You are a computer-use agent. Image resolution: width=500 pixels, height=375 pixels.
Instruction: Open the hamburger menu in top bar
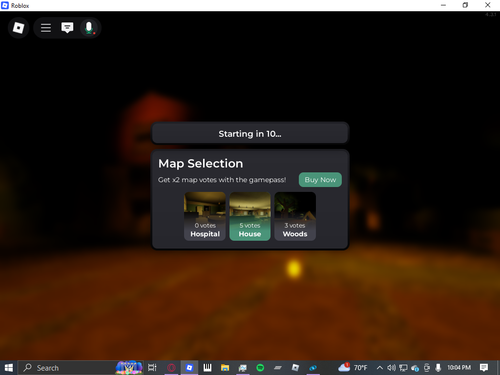(46, 28)
